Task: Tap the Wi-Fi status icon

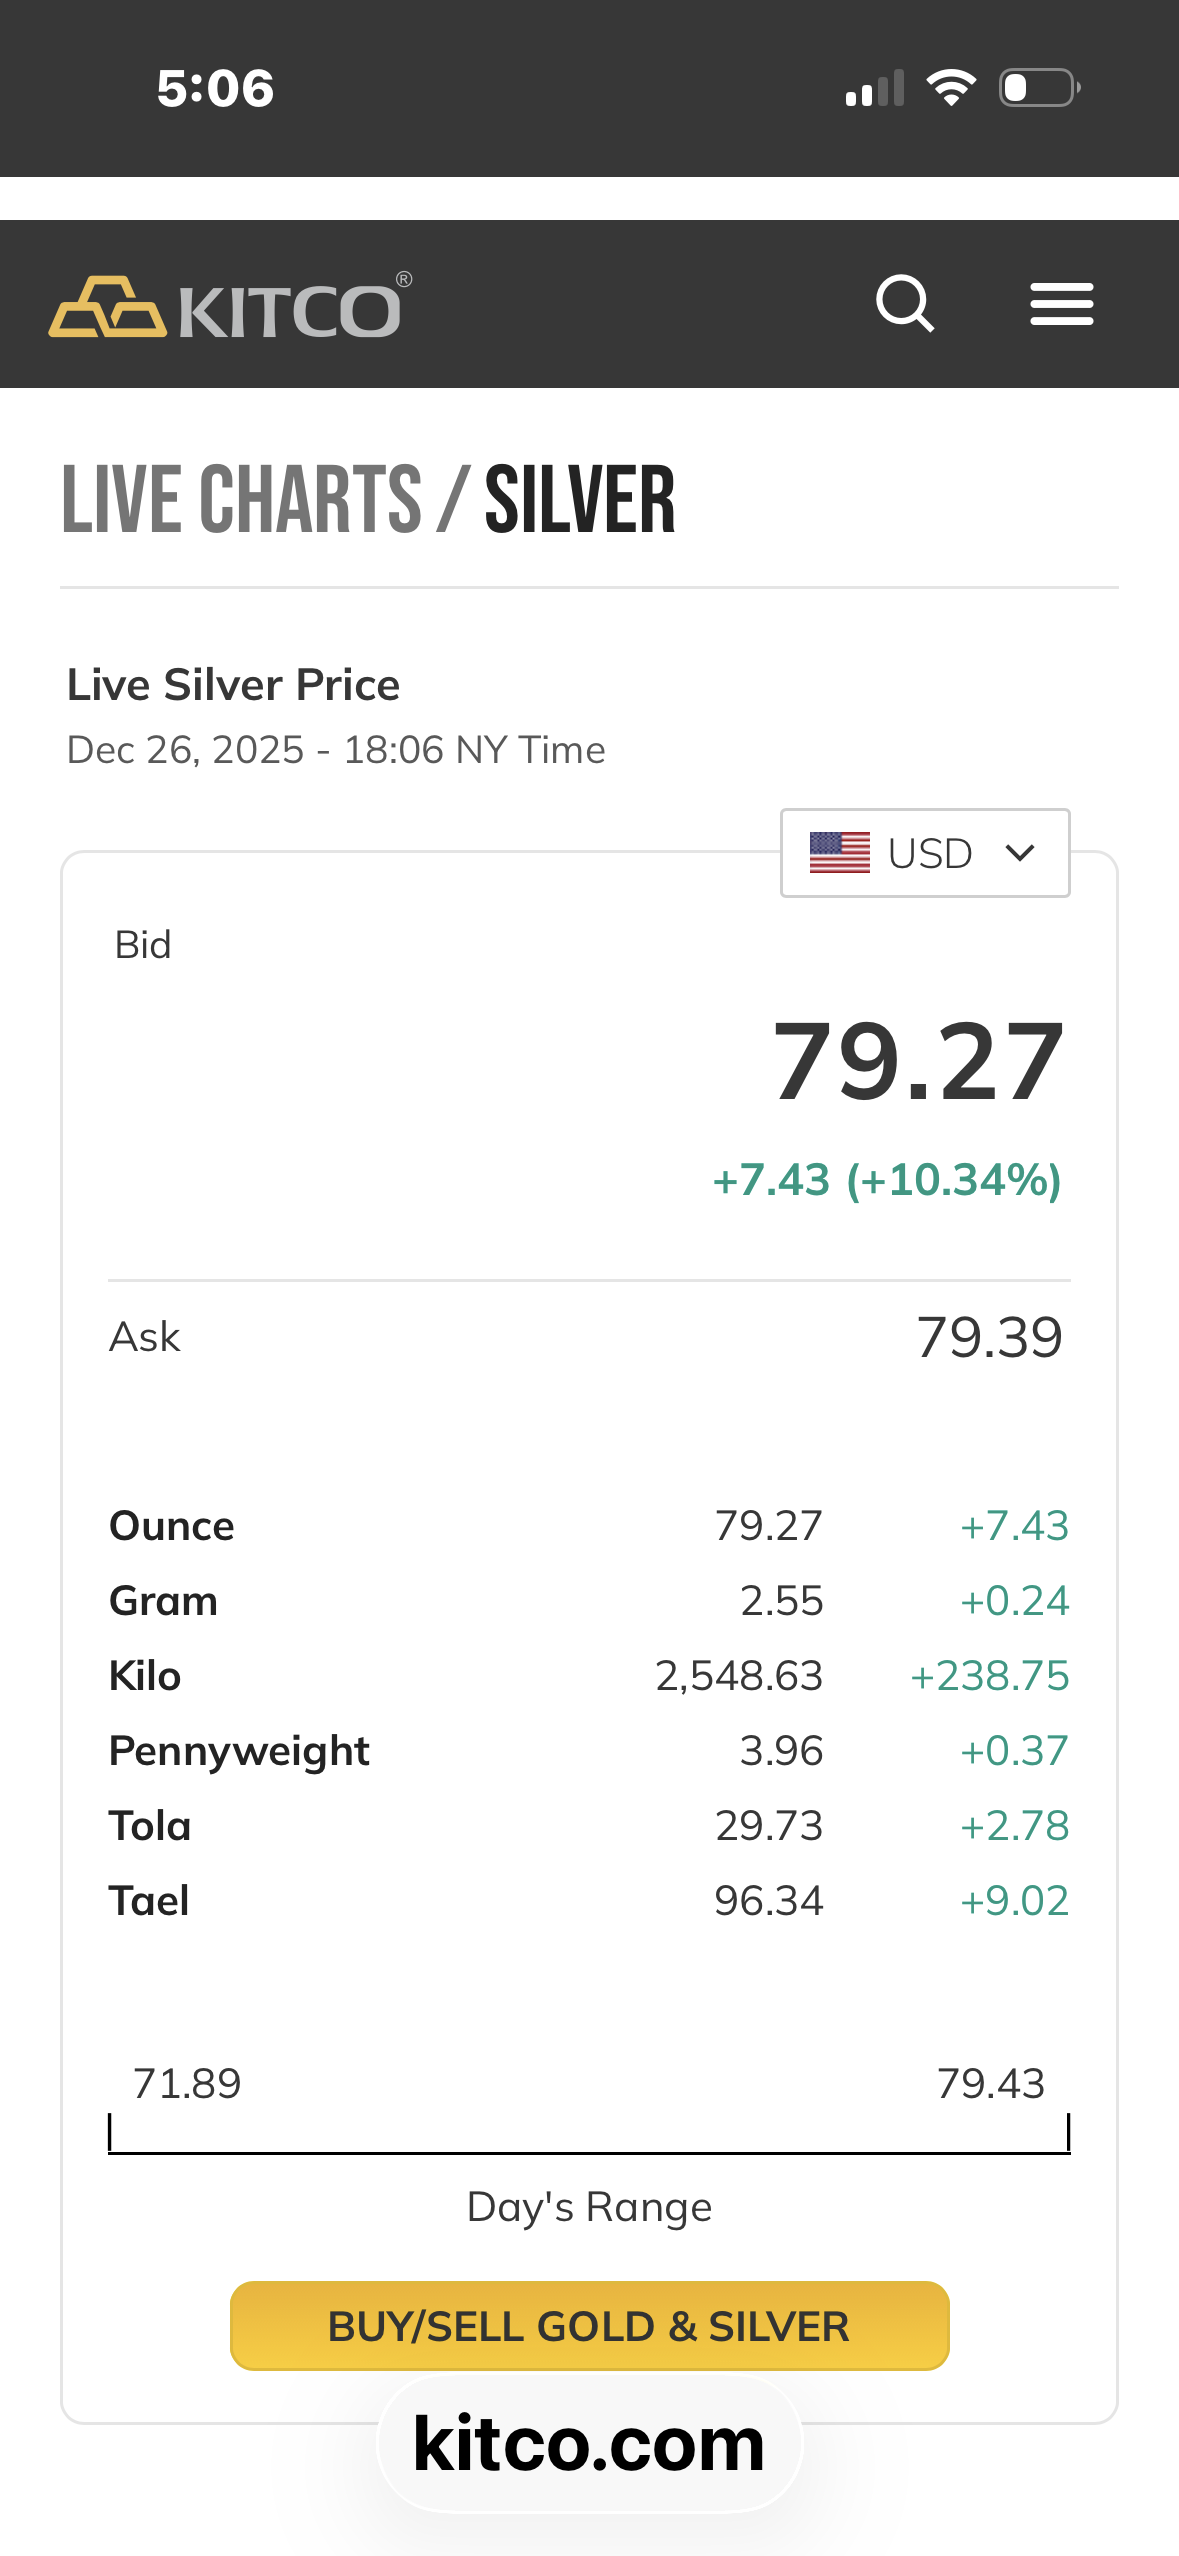Action: [x=951, y=88]
